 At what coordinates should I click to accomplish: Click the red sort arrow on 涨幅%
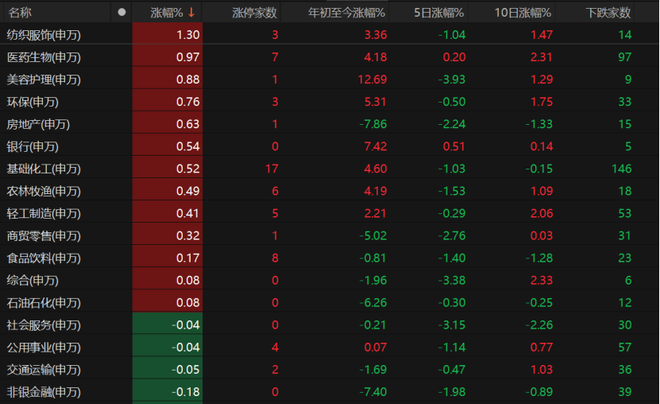coord(191,12)
